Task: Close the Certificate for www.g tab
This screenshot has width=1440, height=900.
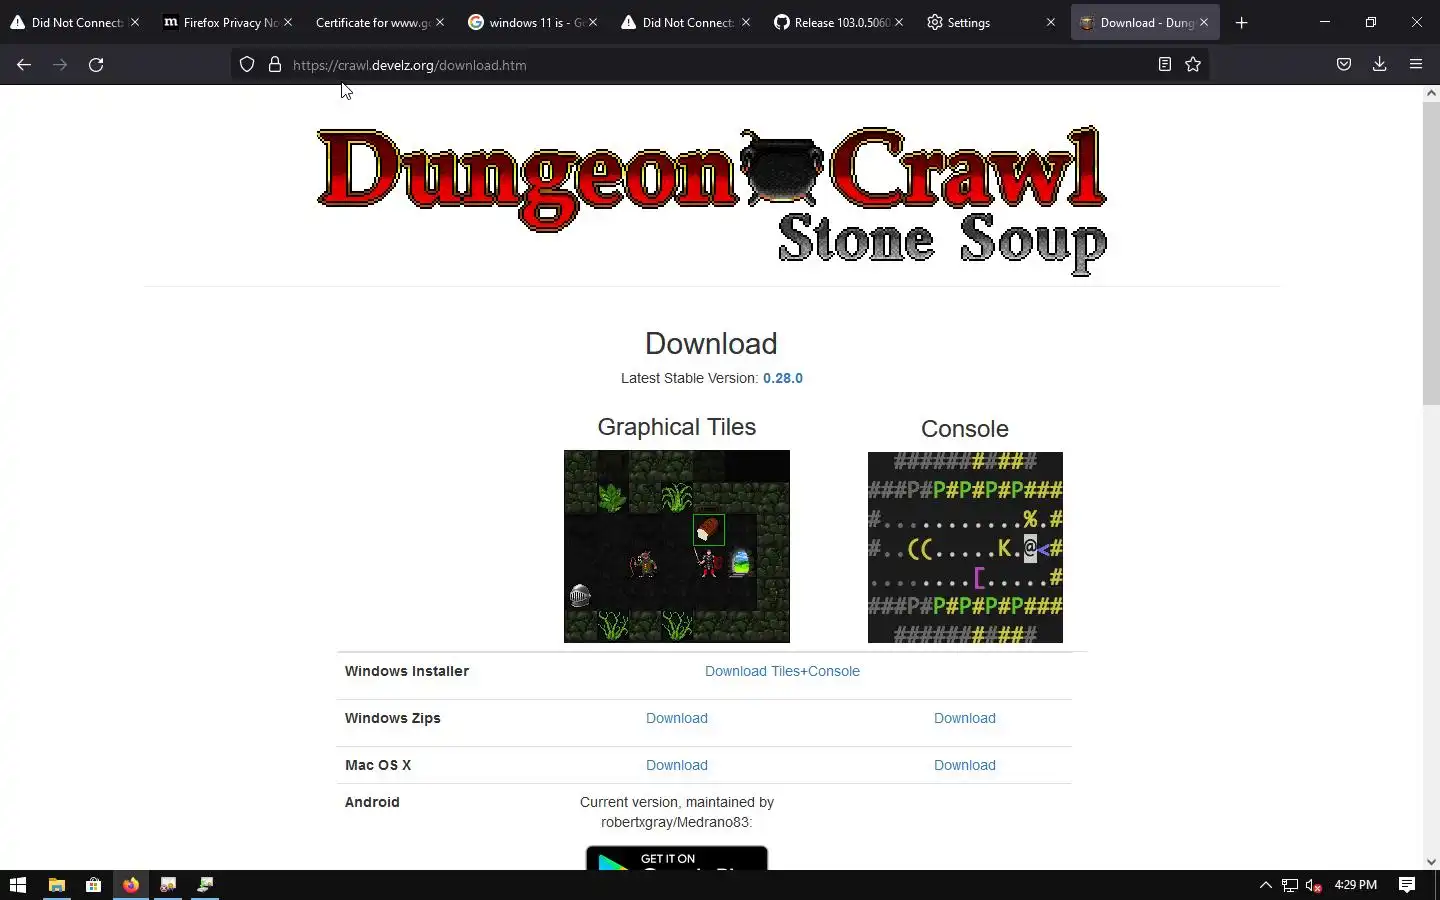Action: [x=440, y=22]
